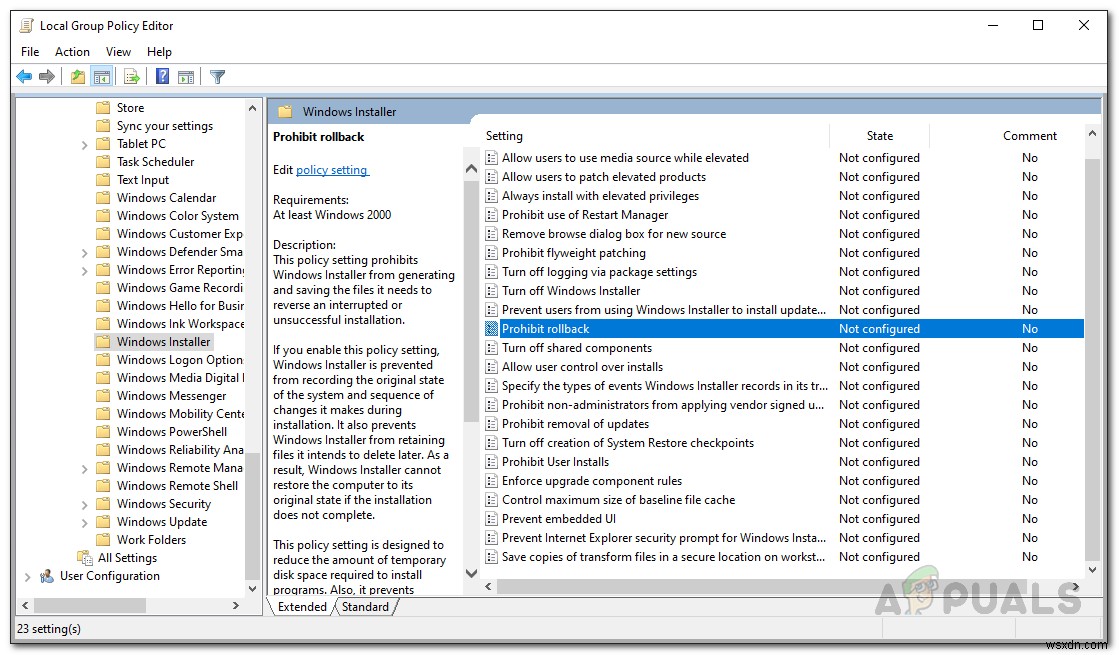
Task: Switch to the Standard tab
Action: tap(365, 606)
